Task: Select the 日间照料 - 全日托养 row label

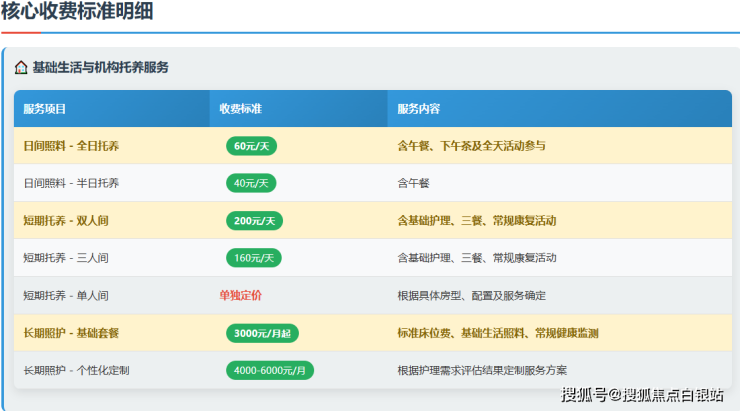Action: pyautogui.click(x=71, y=146)
